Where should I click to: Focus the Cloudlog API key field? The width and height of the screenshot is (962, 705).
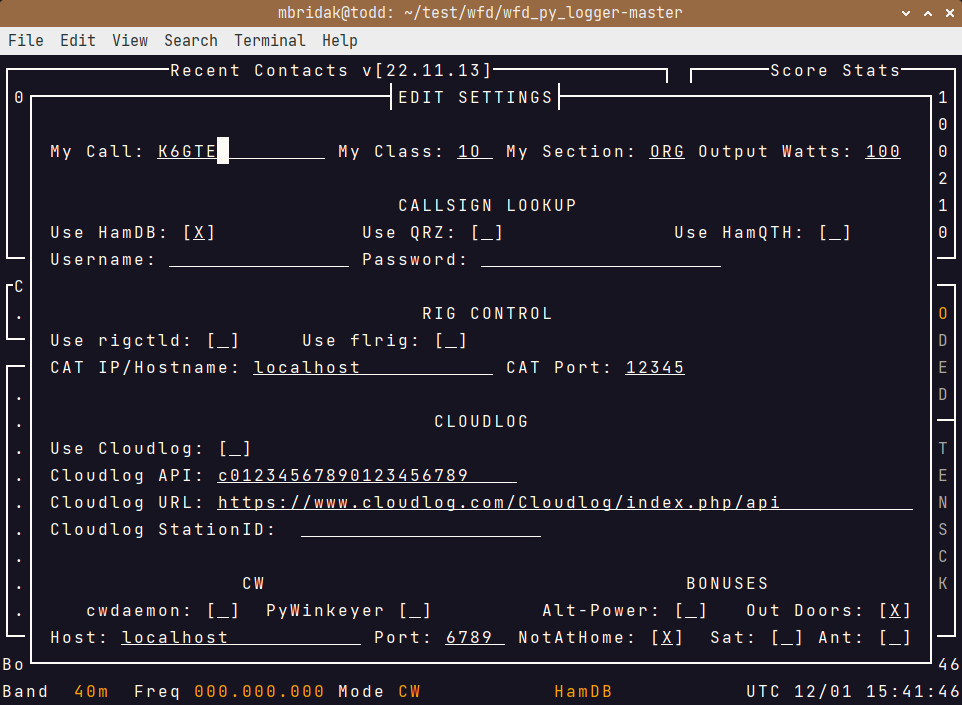(x=366, y=476)
